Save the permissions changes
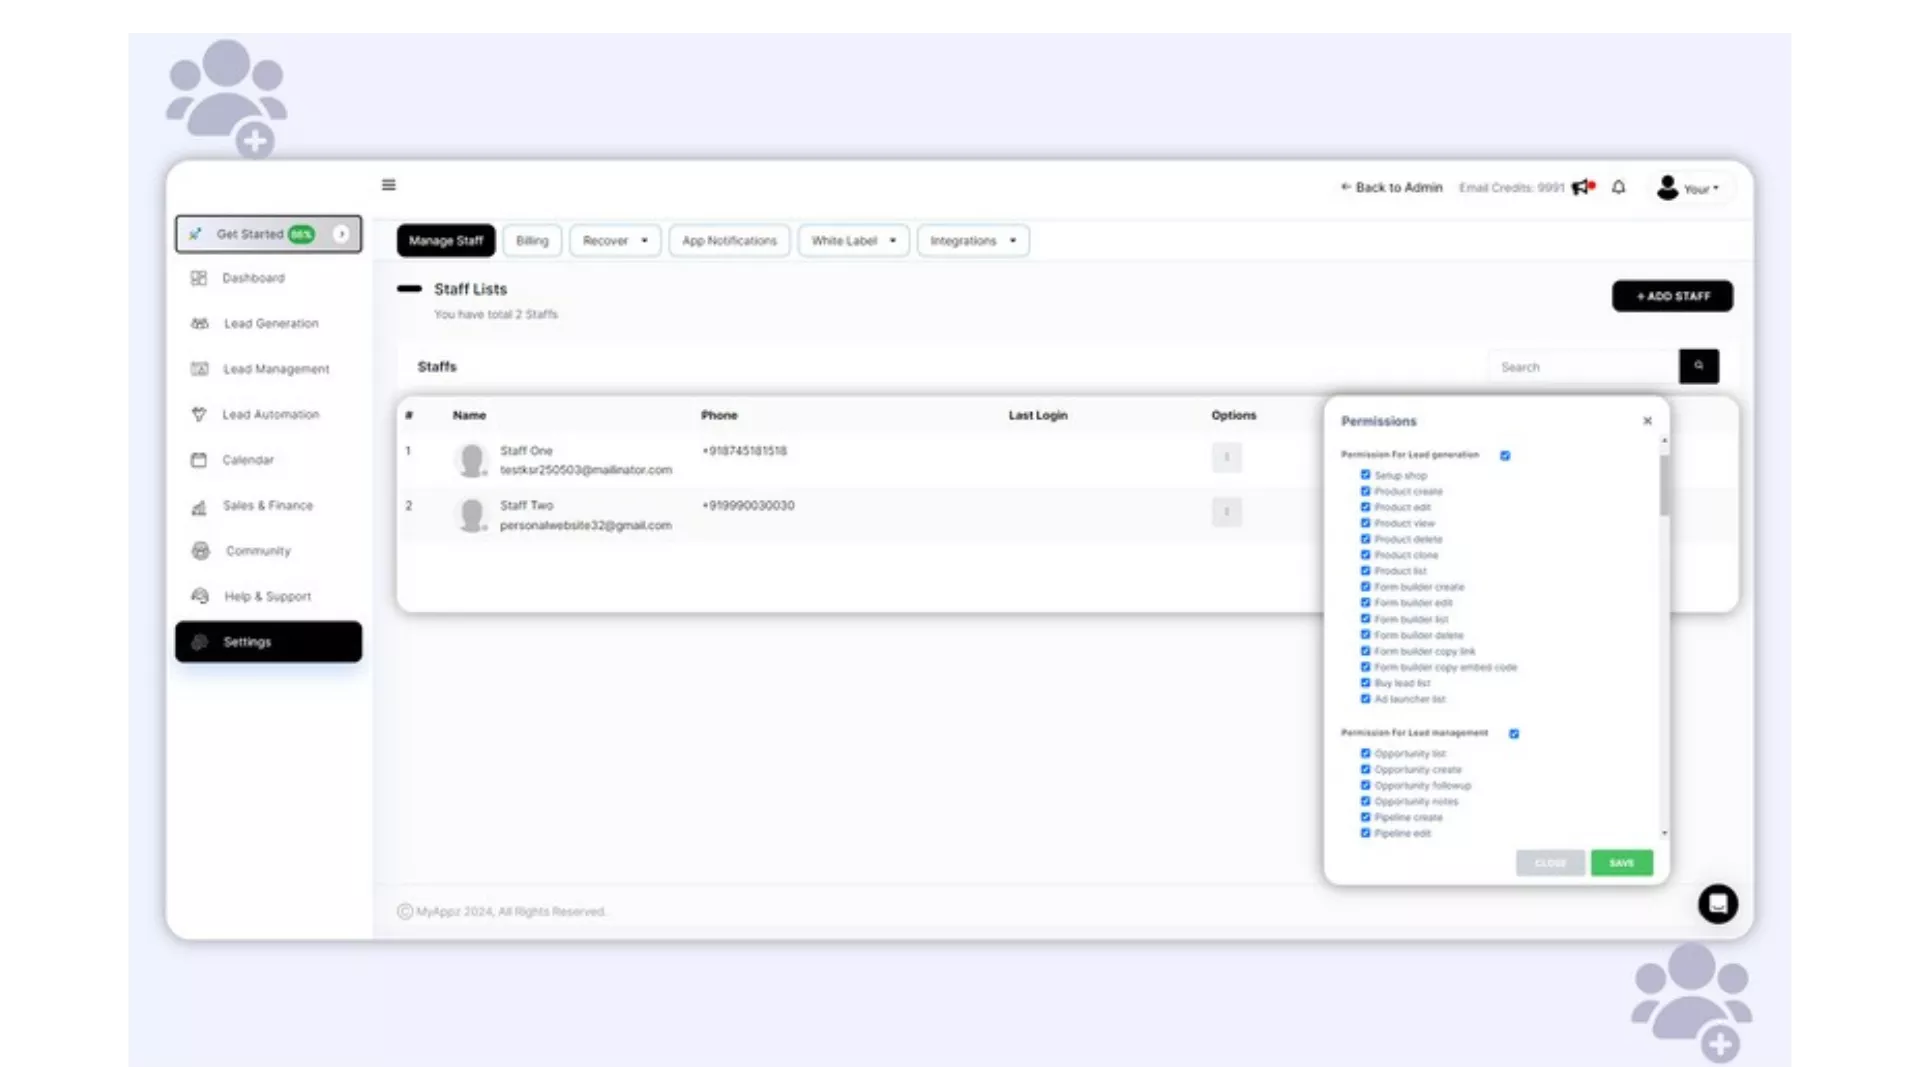Viewport: 1920px width, 1080px height. pyautogui.click(x=1621, y=863)
